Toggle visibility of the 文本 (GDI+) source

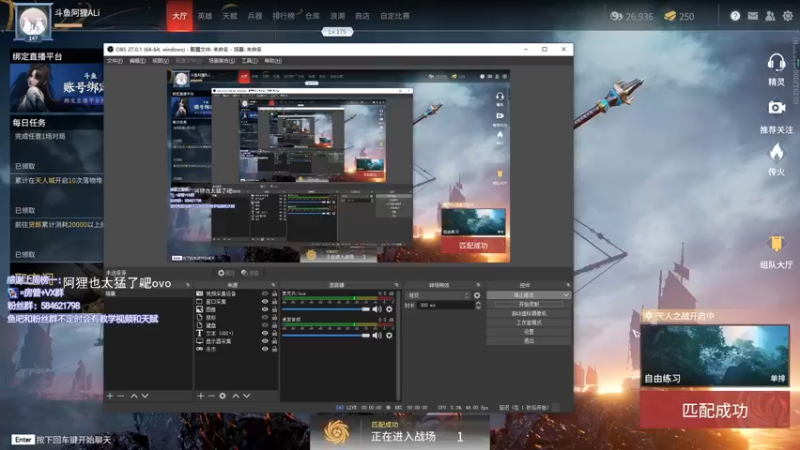(x=265, y=333)
